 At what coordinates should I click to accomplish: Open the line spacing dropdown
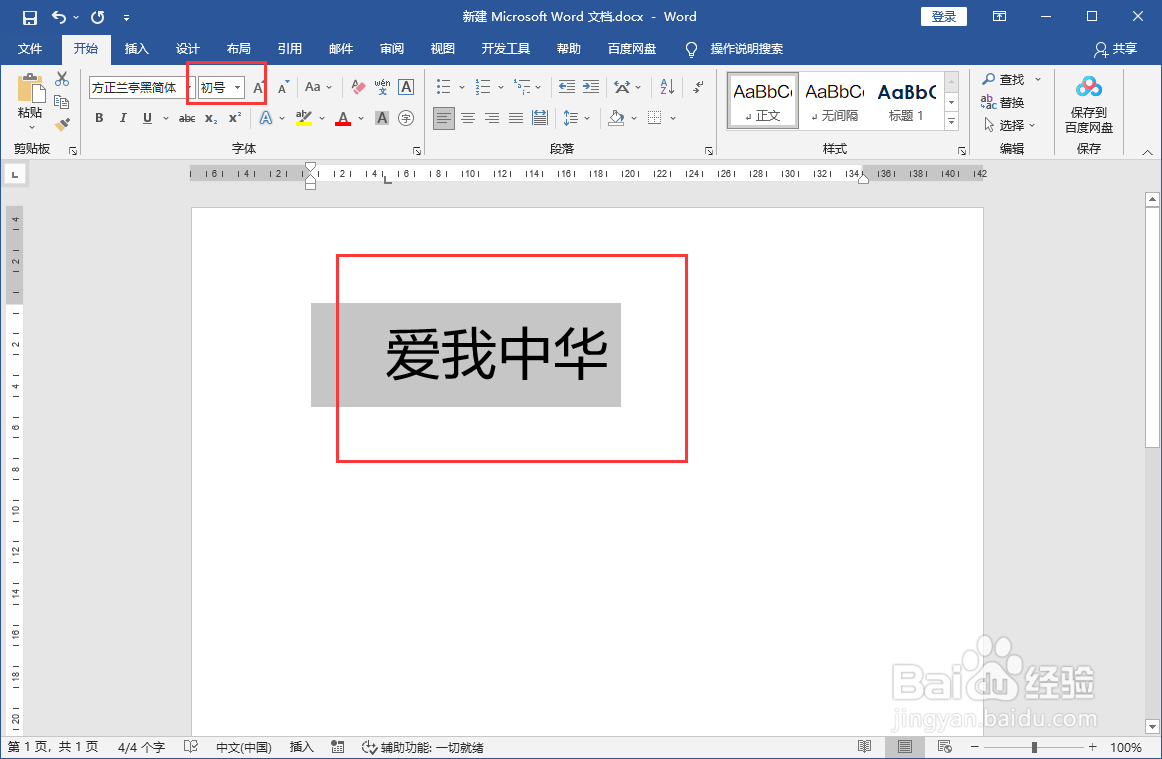tap(577, 117)
